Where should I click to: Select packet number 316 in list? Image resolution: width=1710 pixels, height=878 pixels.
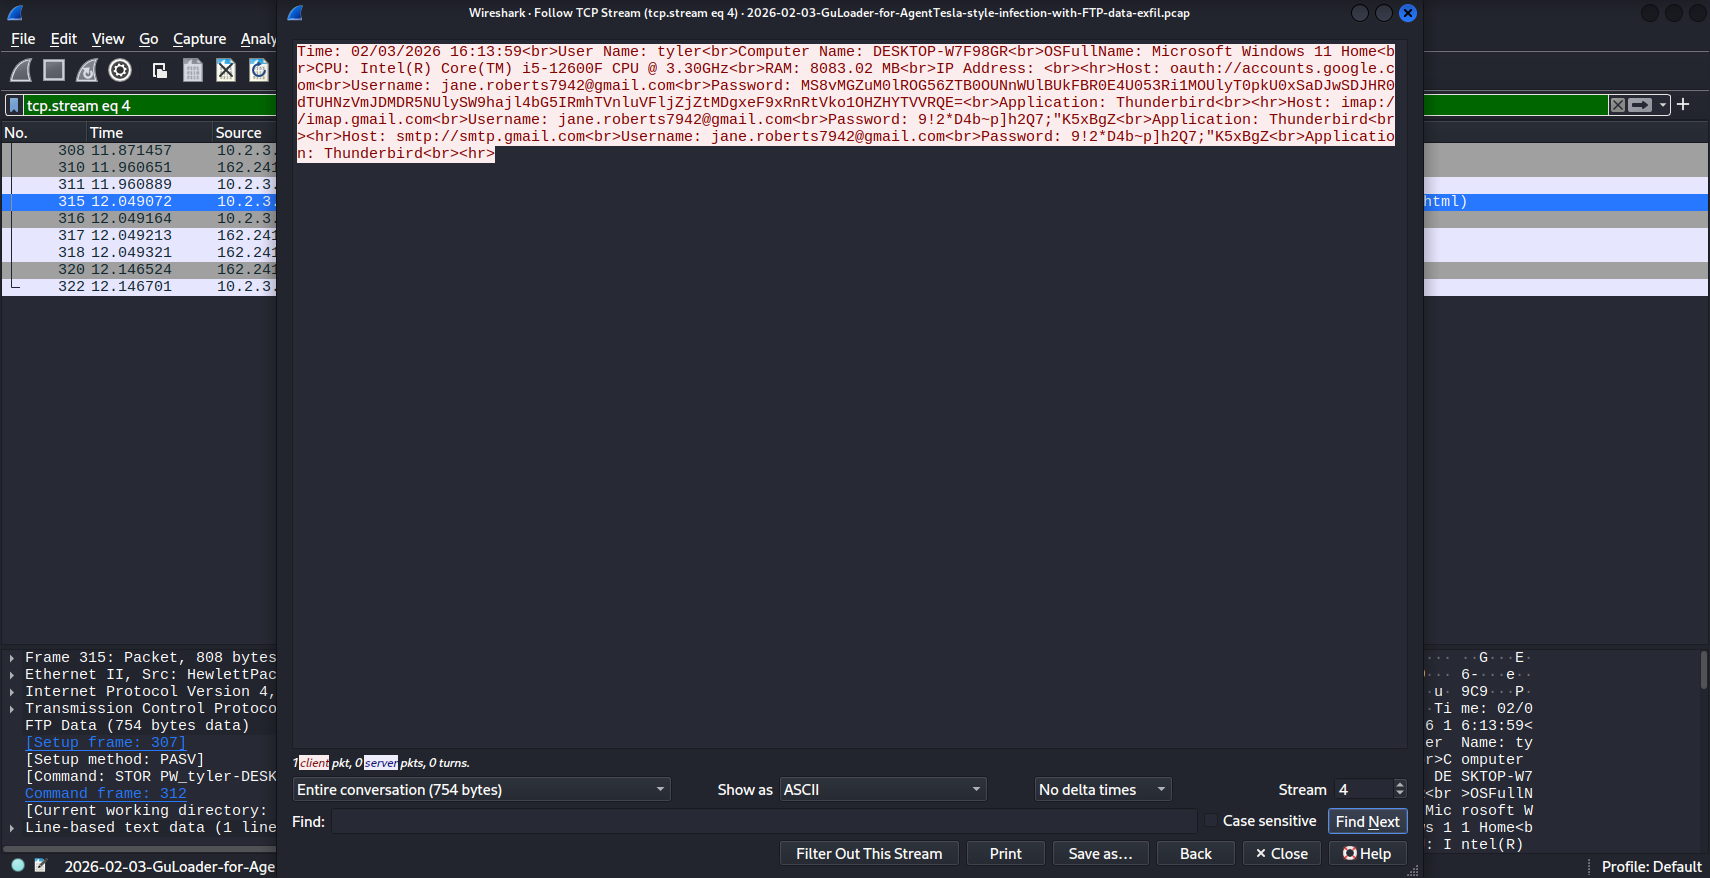click(139, 219)
